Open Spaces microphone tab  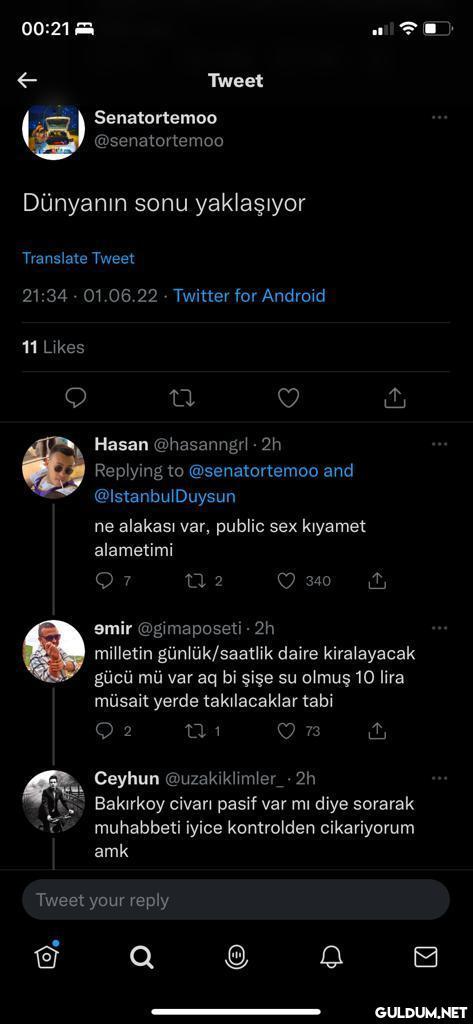236,956
